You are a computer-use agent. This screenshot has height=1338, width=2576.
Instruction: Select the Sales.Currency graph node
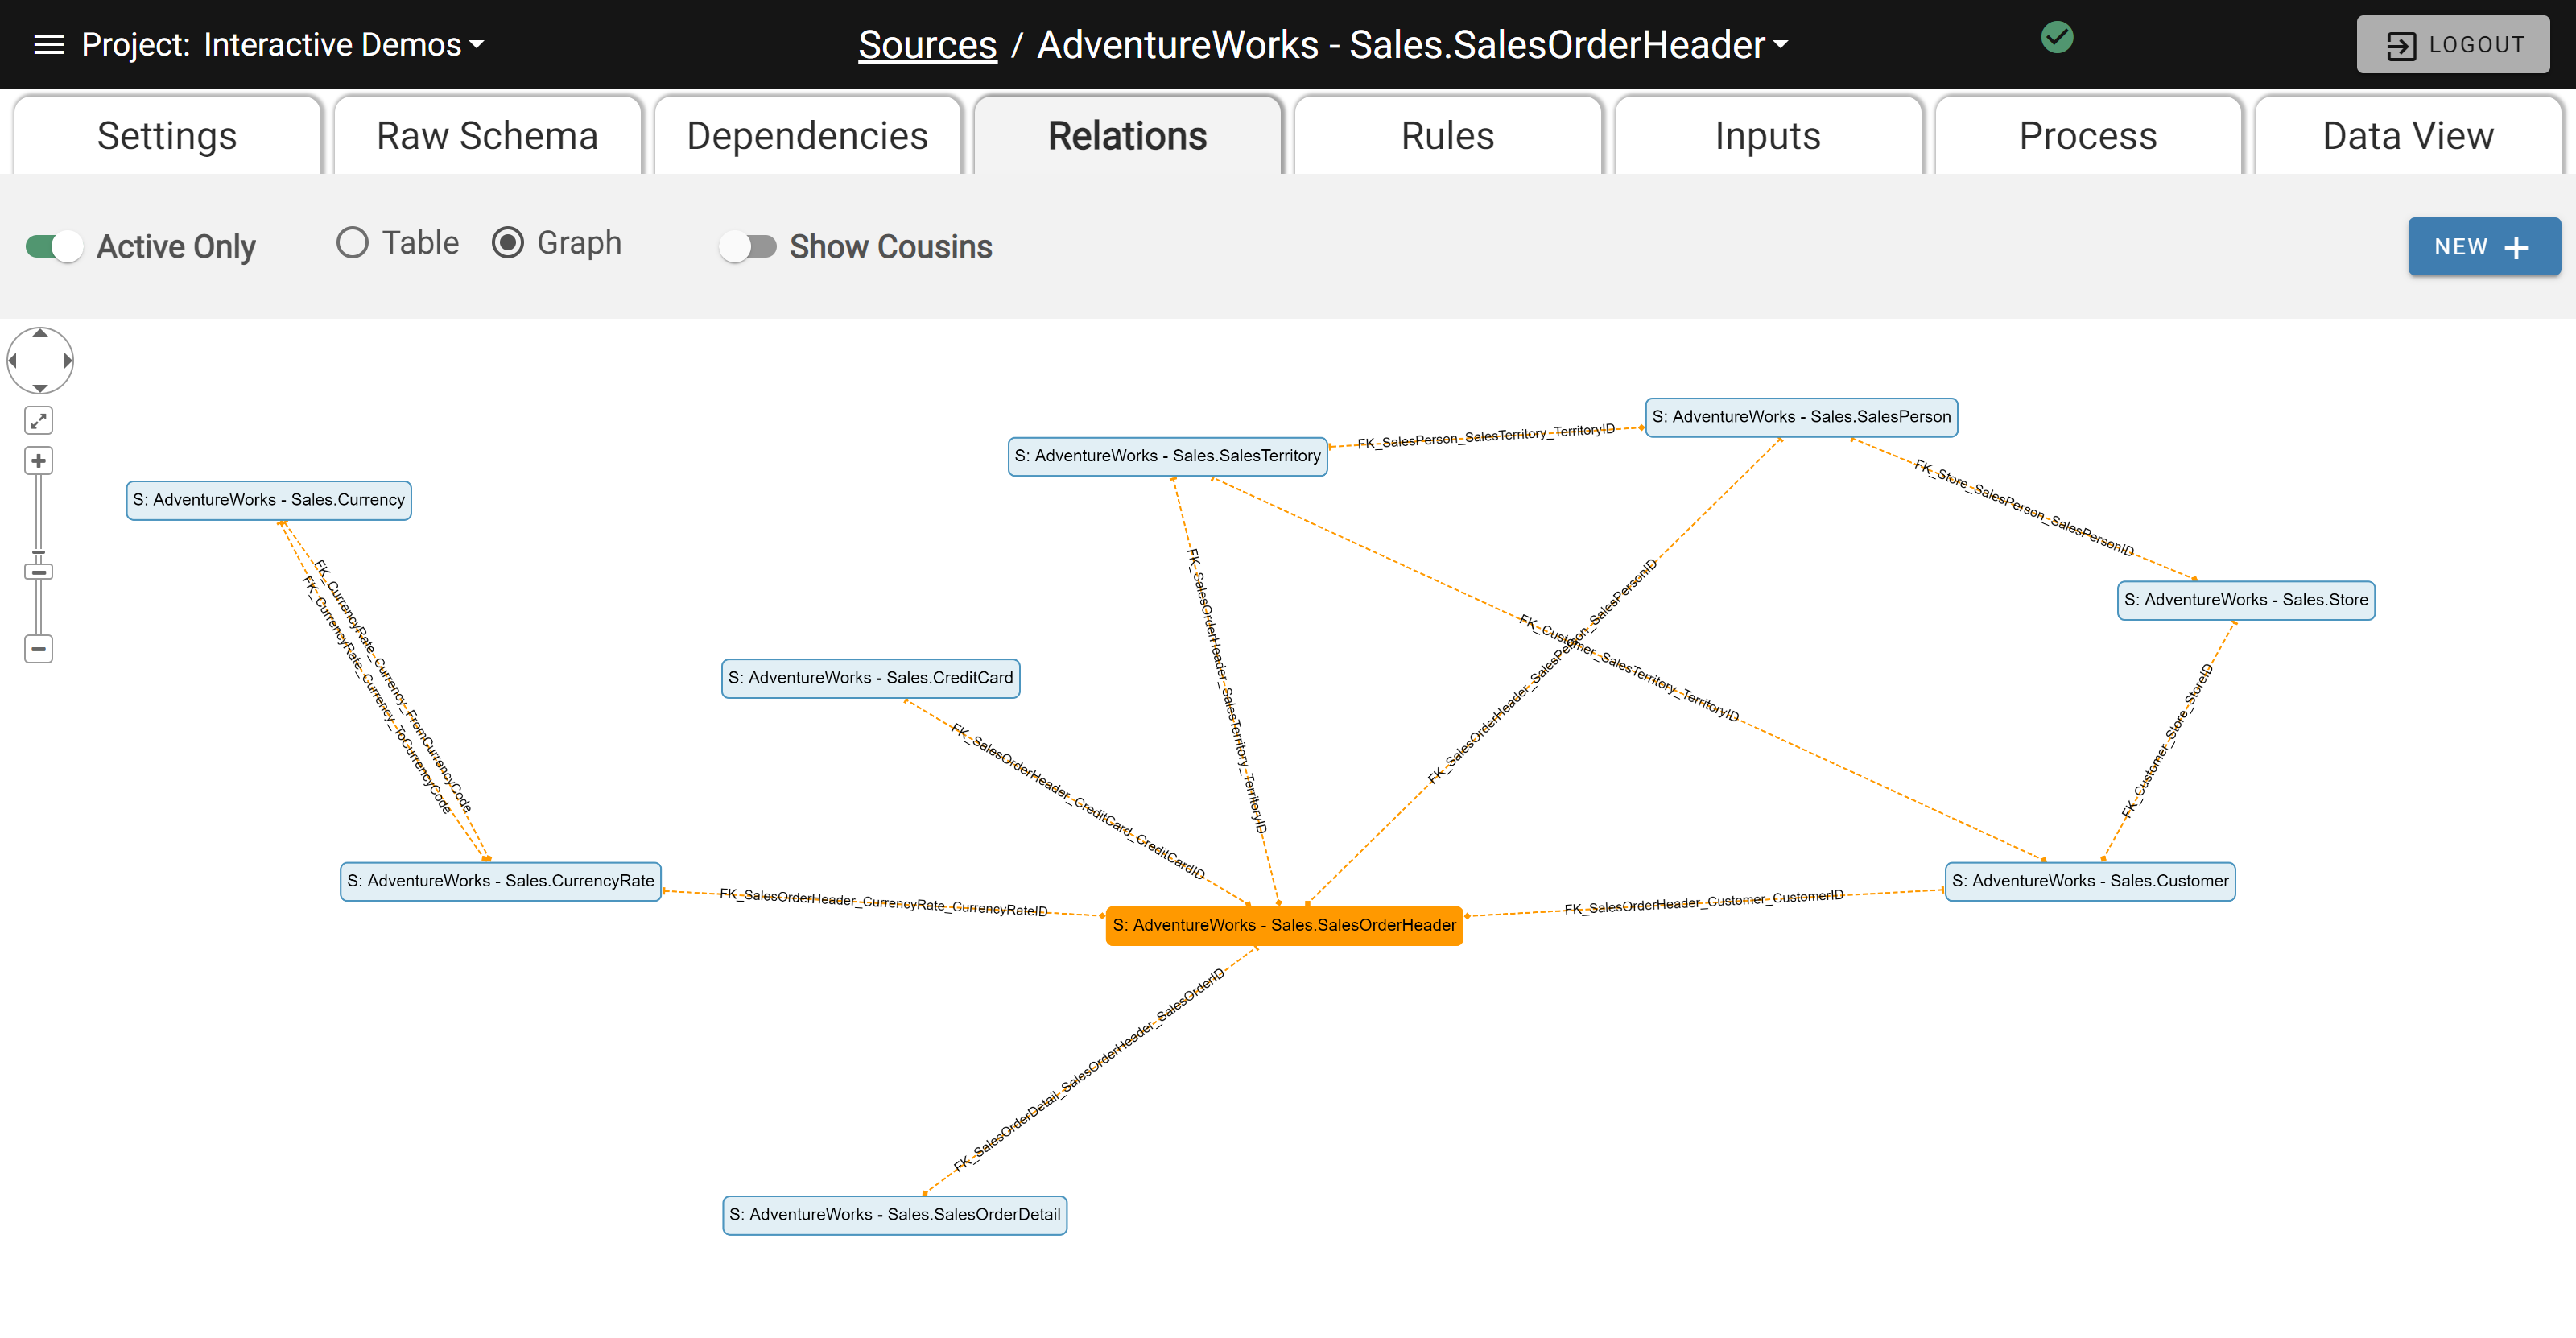coord(269,500)
